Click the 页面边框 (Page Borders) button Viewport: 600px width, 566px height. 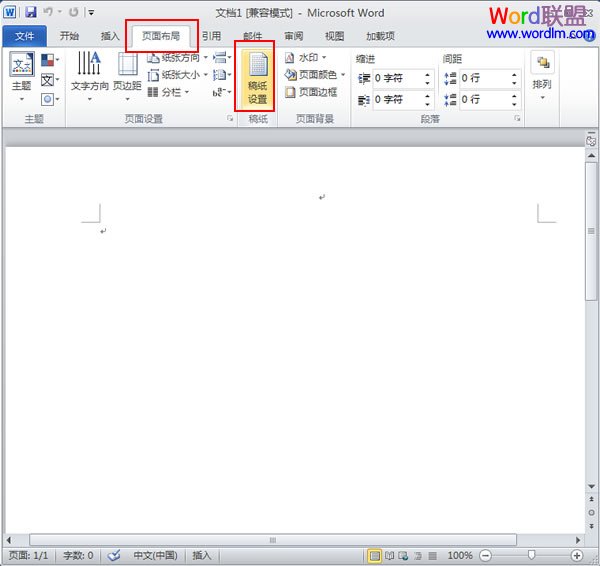tap(311, 92)
